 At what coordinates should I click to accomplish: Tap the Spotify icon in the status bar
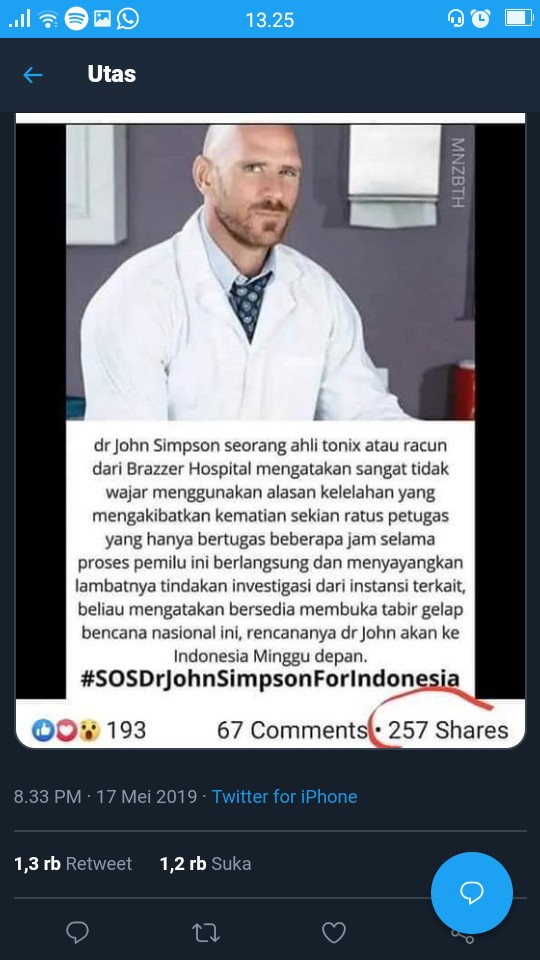77,19
